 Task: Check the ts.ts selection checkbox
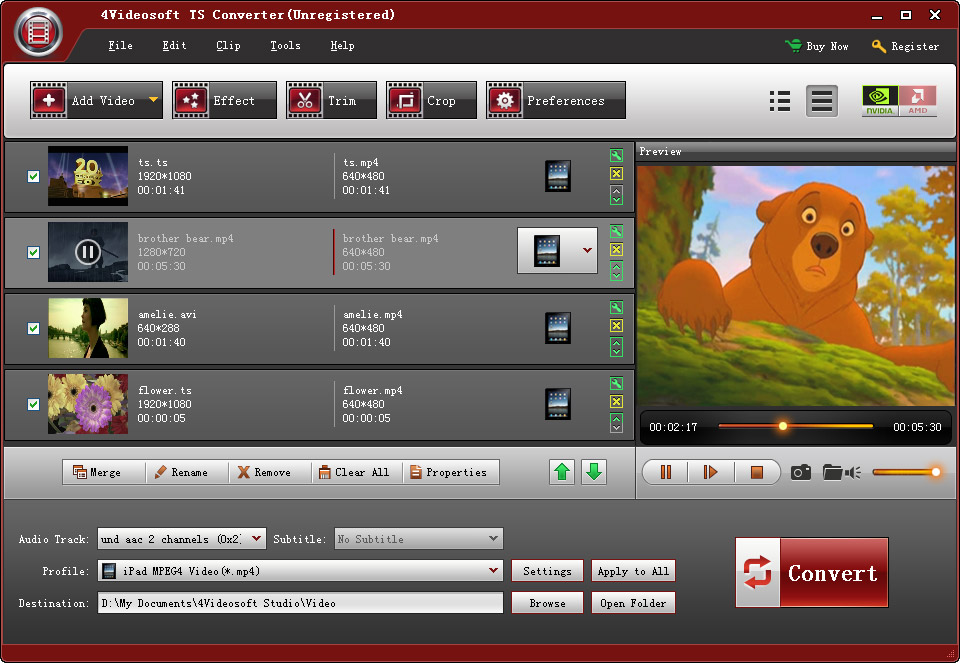tap(33, 175)
